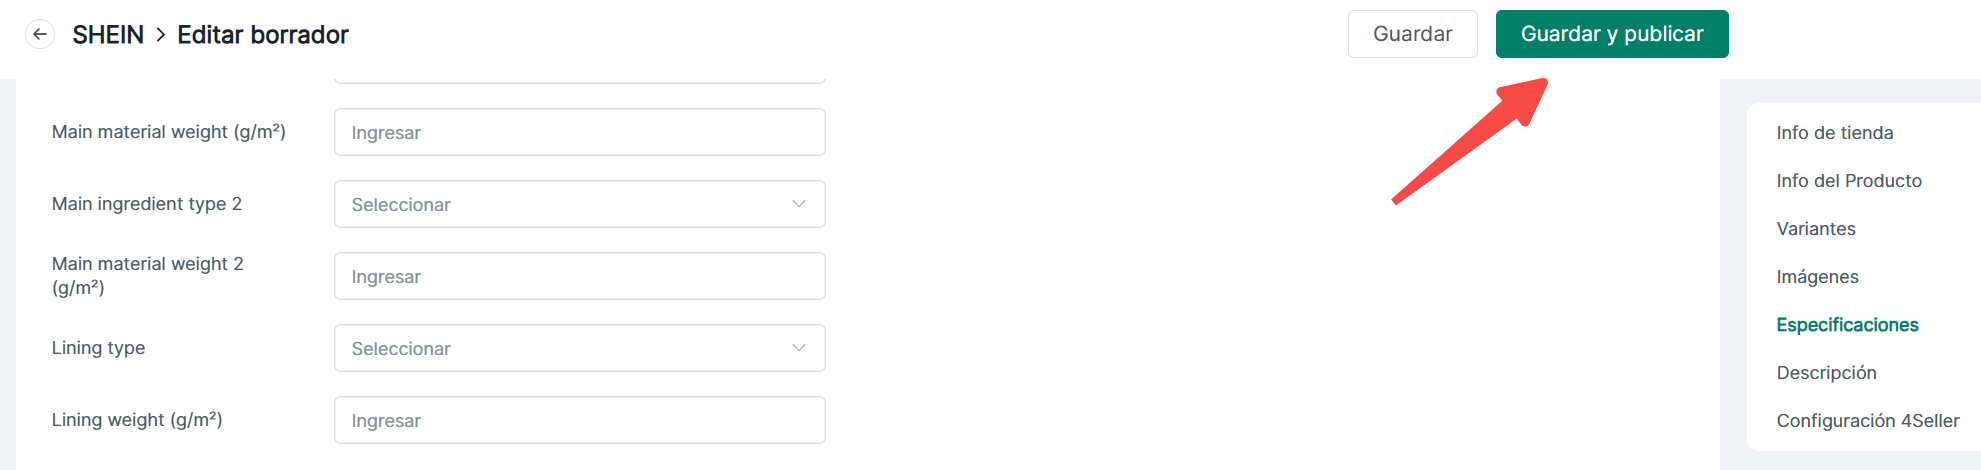Jump to the Descripción section
Screen dimensions: 1981x470
[1826, 373]
